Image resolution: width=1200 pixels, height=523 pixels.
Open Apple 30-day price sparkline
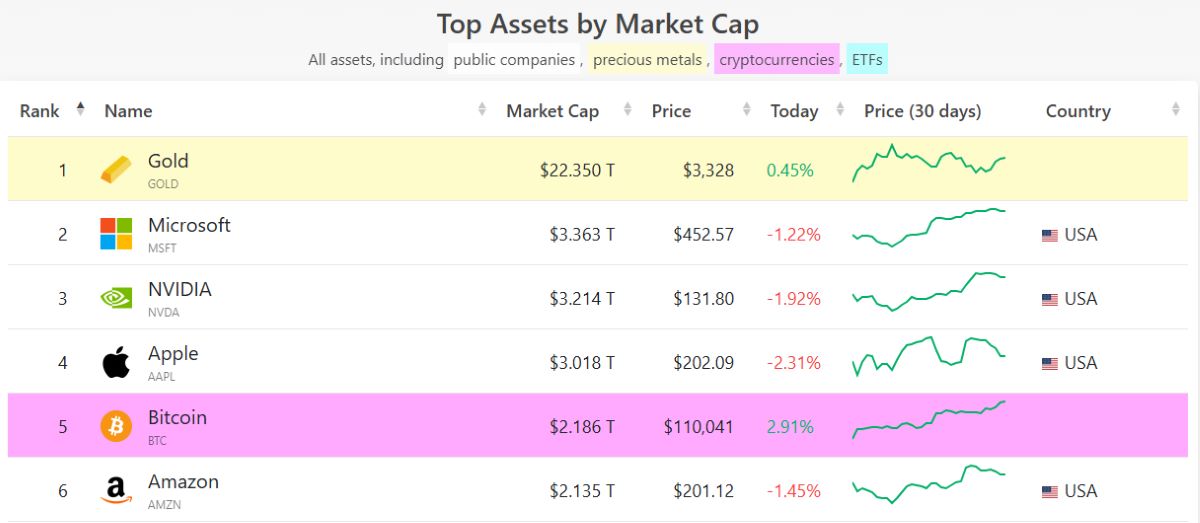tap(929, 355)
